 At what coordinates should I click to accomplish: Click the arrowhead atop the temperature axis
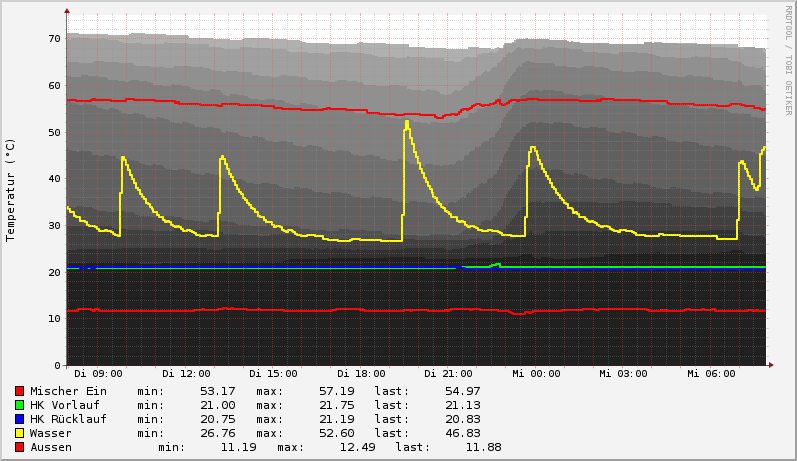click(67, 12)
